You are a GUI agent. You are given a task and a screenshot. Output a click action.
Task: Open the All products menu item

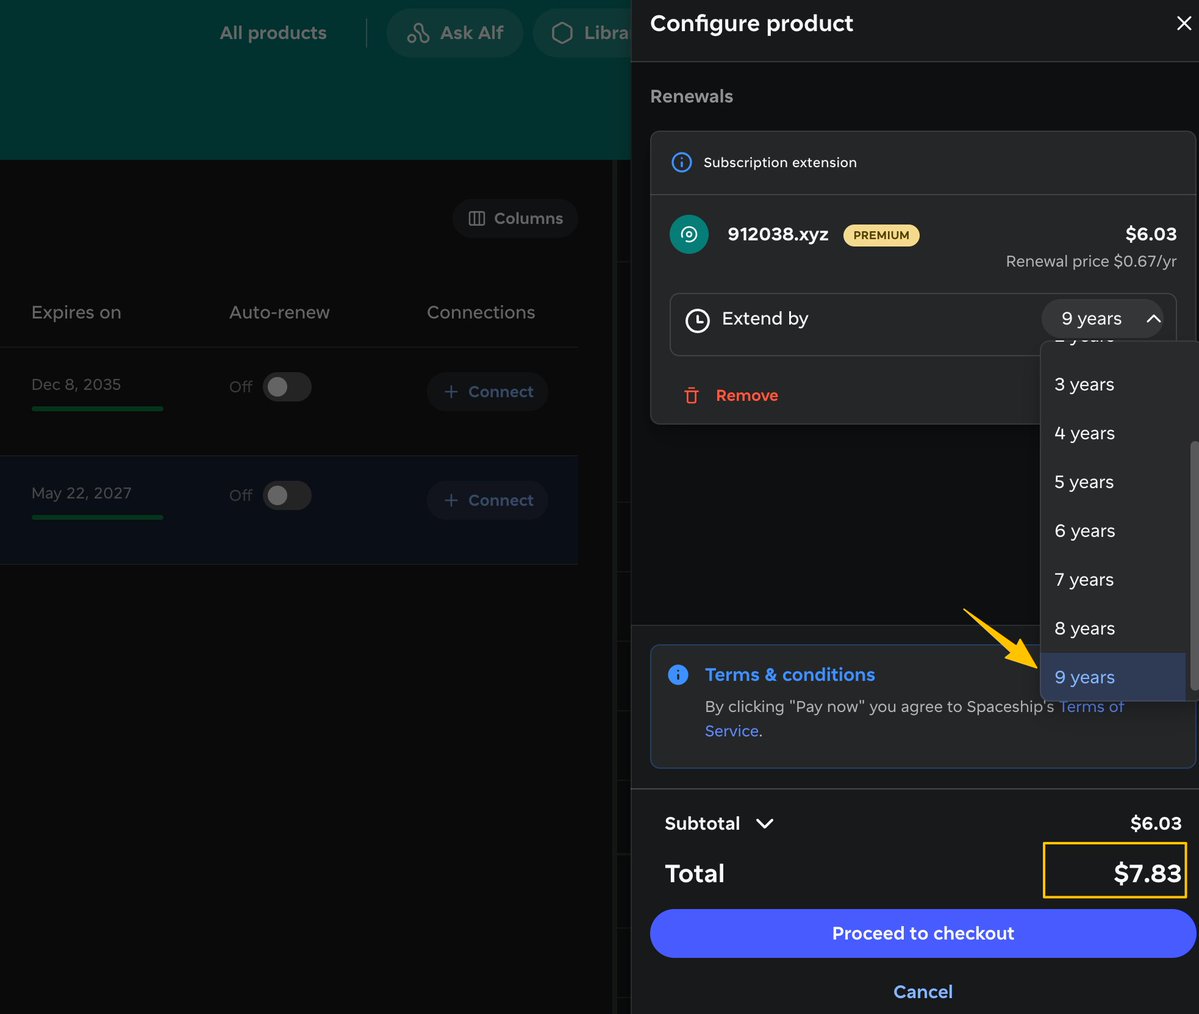pyautogui.click(x=273, y=33)
